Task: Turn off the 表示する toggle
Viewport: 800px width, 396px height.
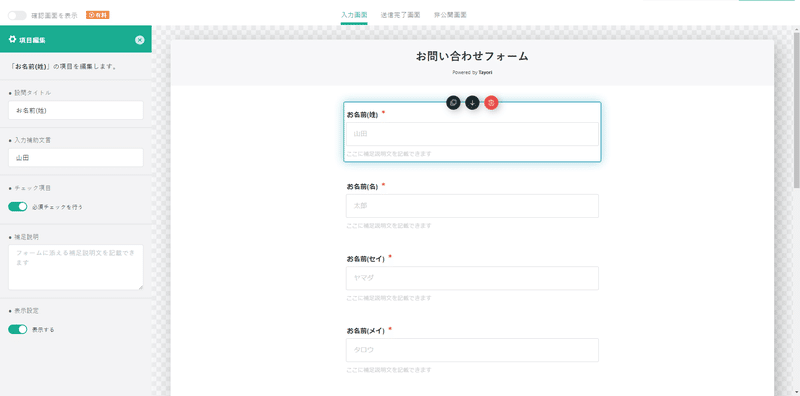Action: click(x=17, y=330)
